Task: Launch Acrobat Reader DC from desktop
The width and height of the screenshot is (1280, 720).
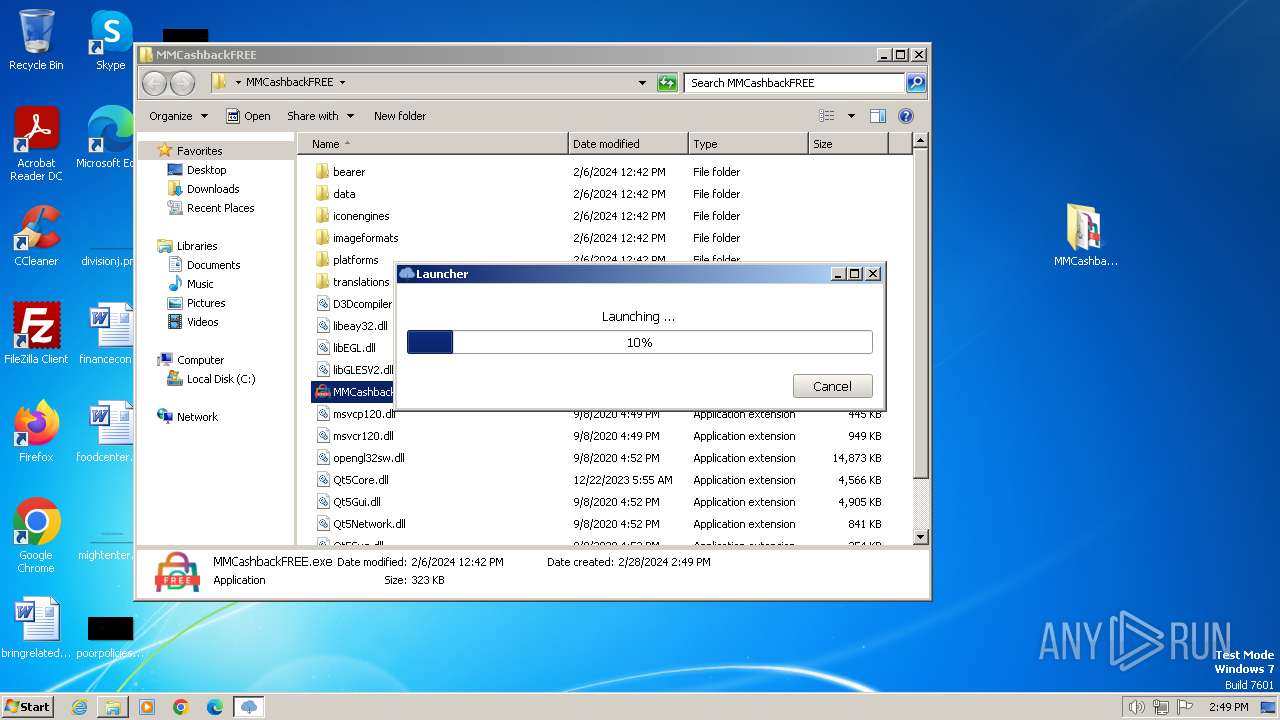Action: (x=36, y=145)
